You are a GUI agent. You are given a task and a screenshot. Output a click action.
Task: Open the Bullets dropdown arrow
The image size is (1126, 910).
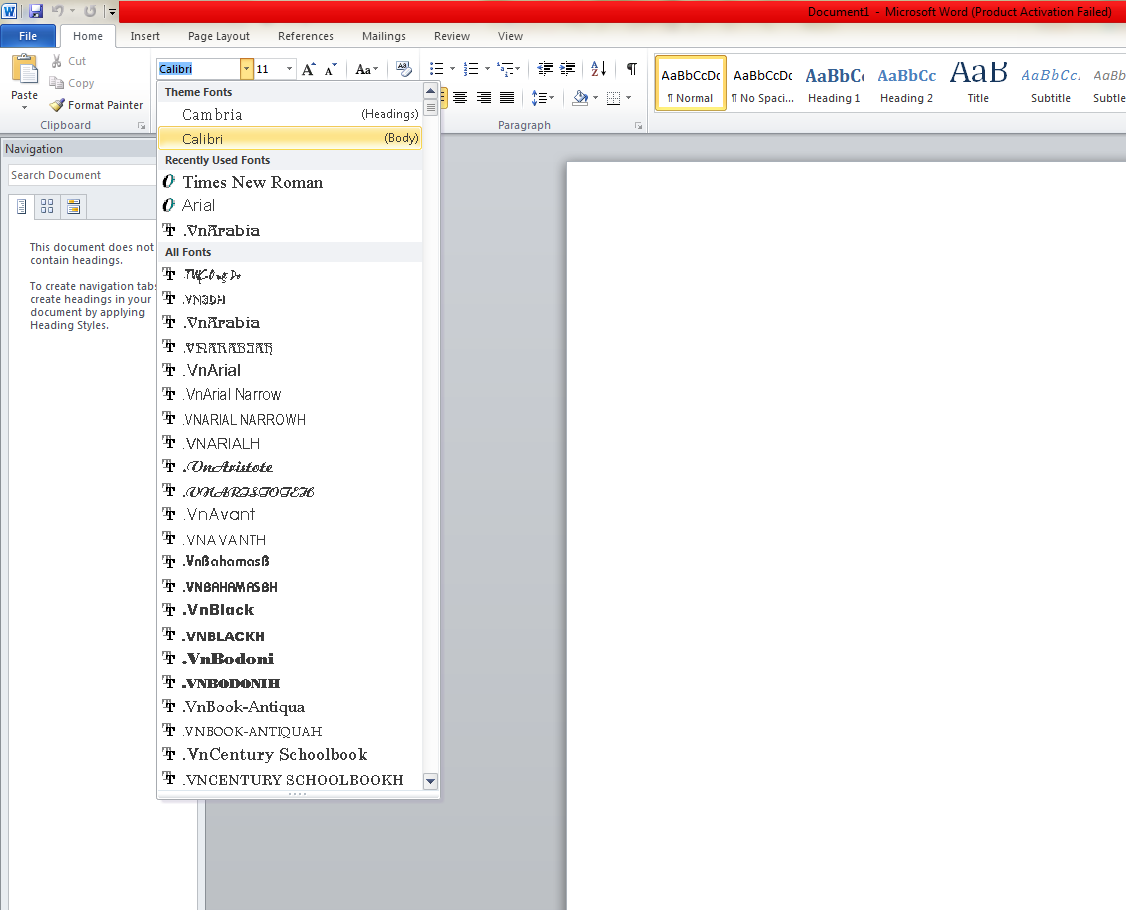tap(452, 69)
